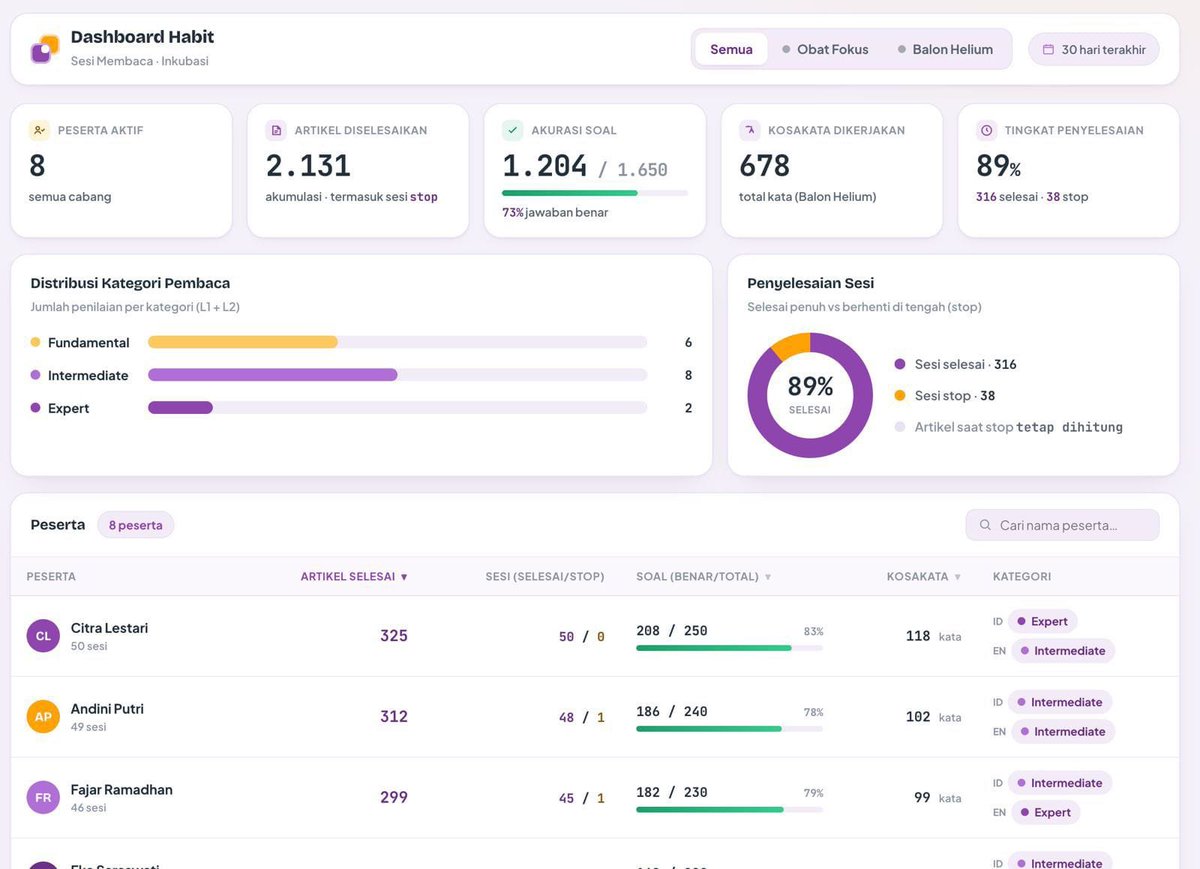Click the 118 kata value

point(933,636)
